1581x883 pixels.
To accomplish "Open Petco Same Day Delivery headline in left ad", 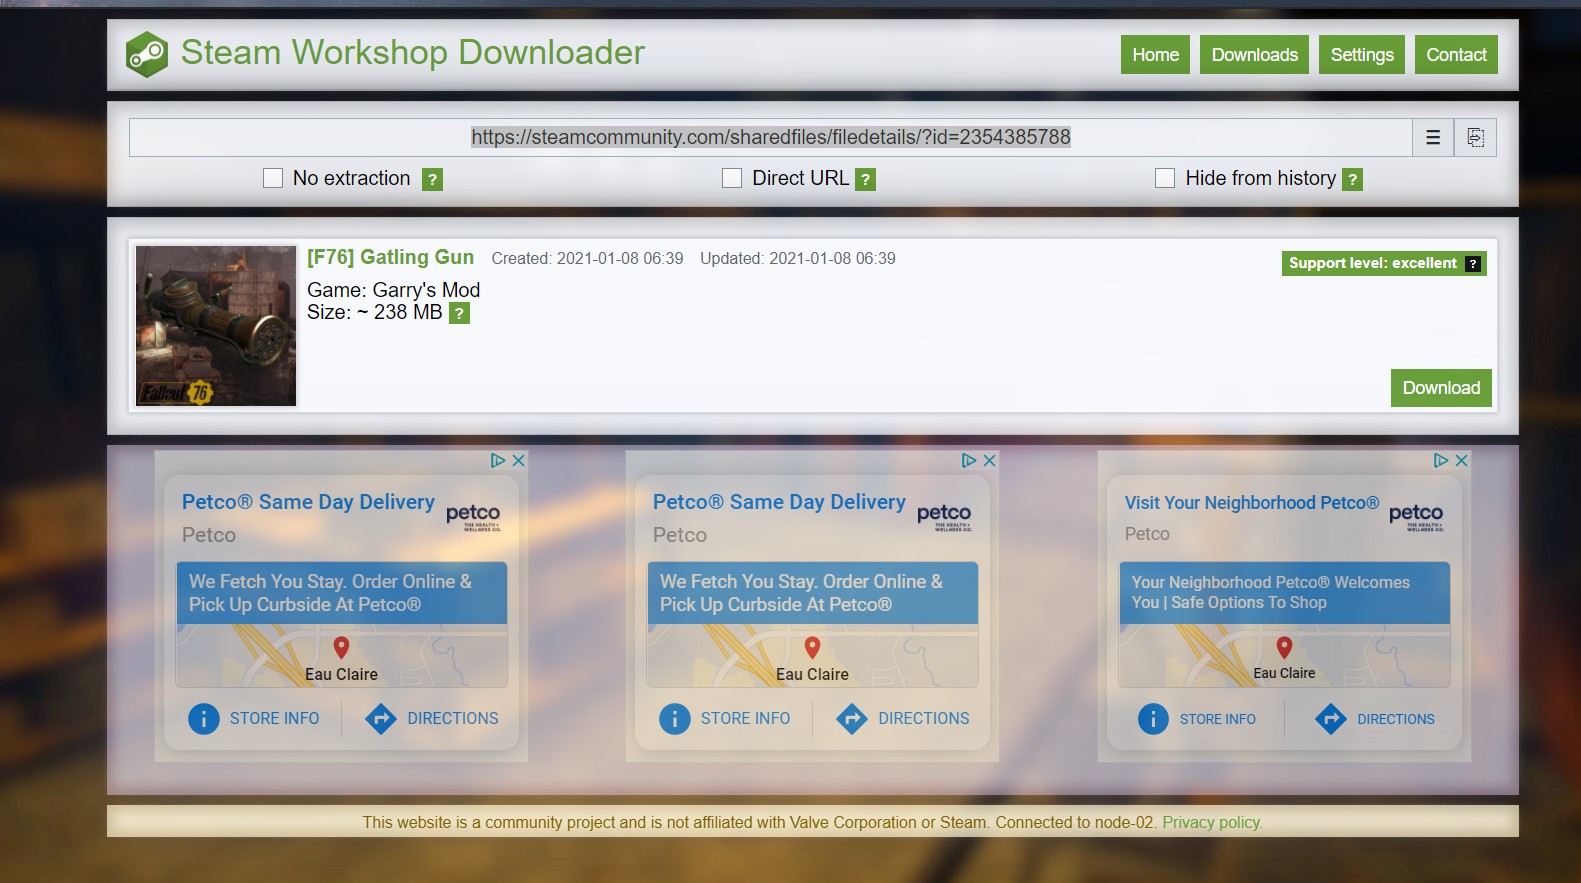I will (x=308, y=502).
